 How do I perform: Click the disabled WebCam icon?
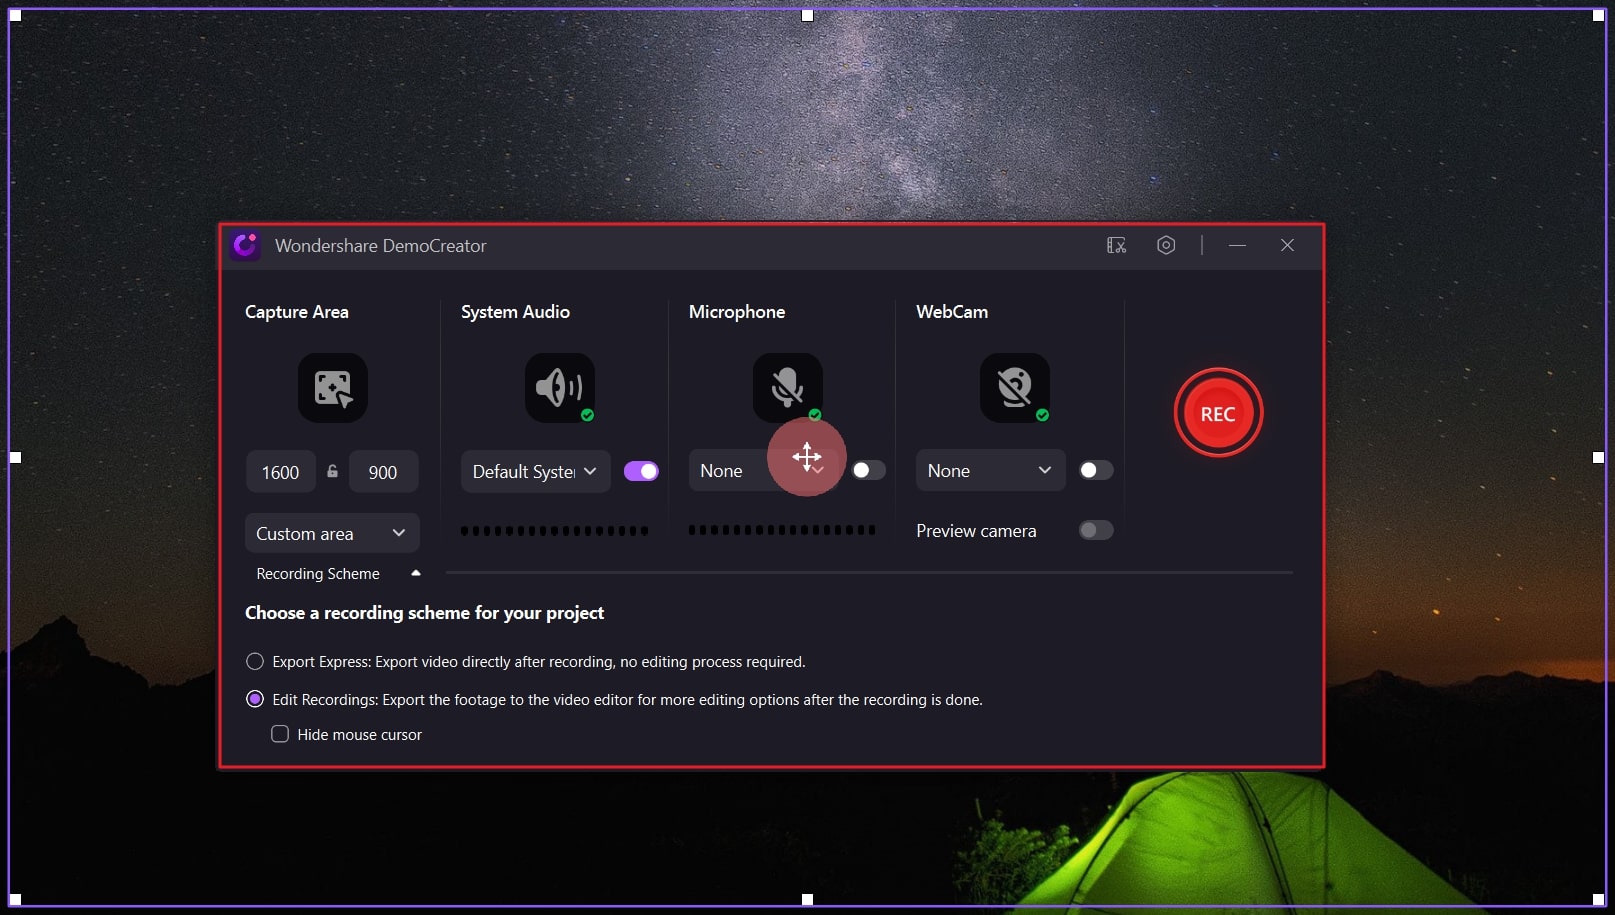pyautogui.click(x=1015, y=388)
